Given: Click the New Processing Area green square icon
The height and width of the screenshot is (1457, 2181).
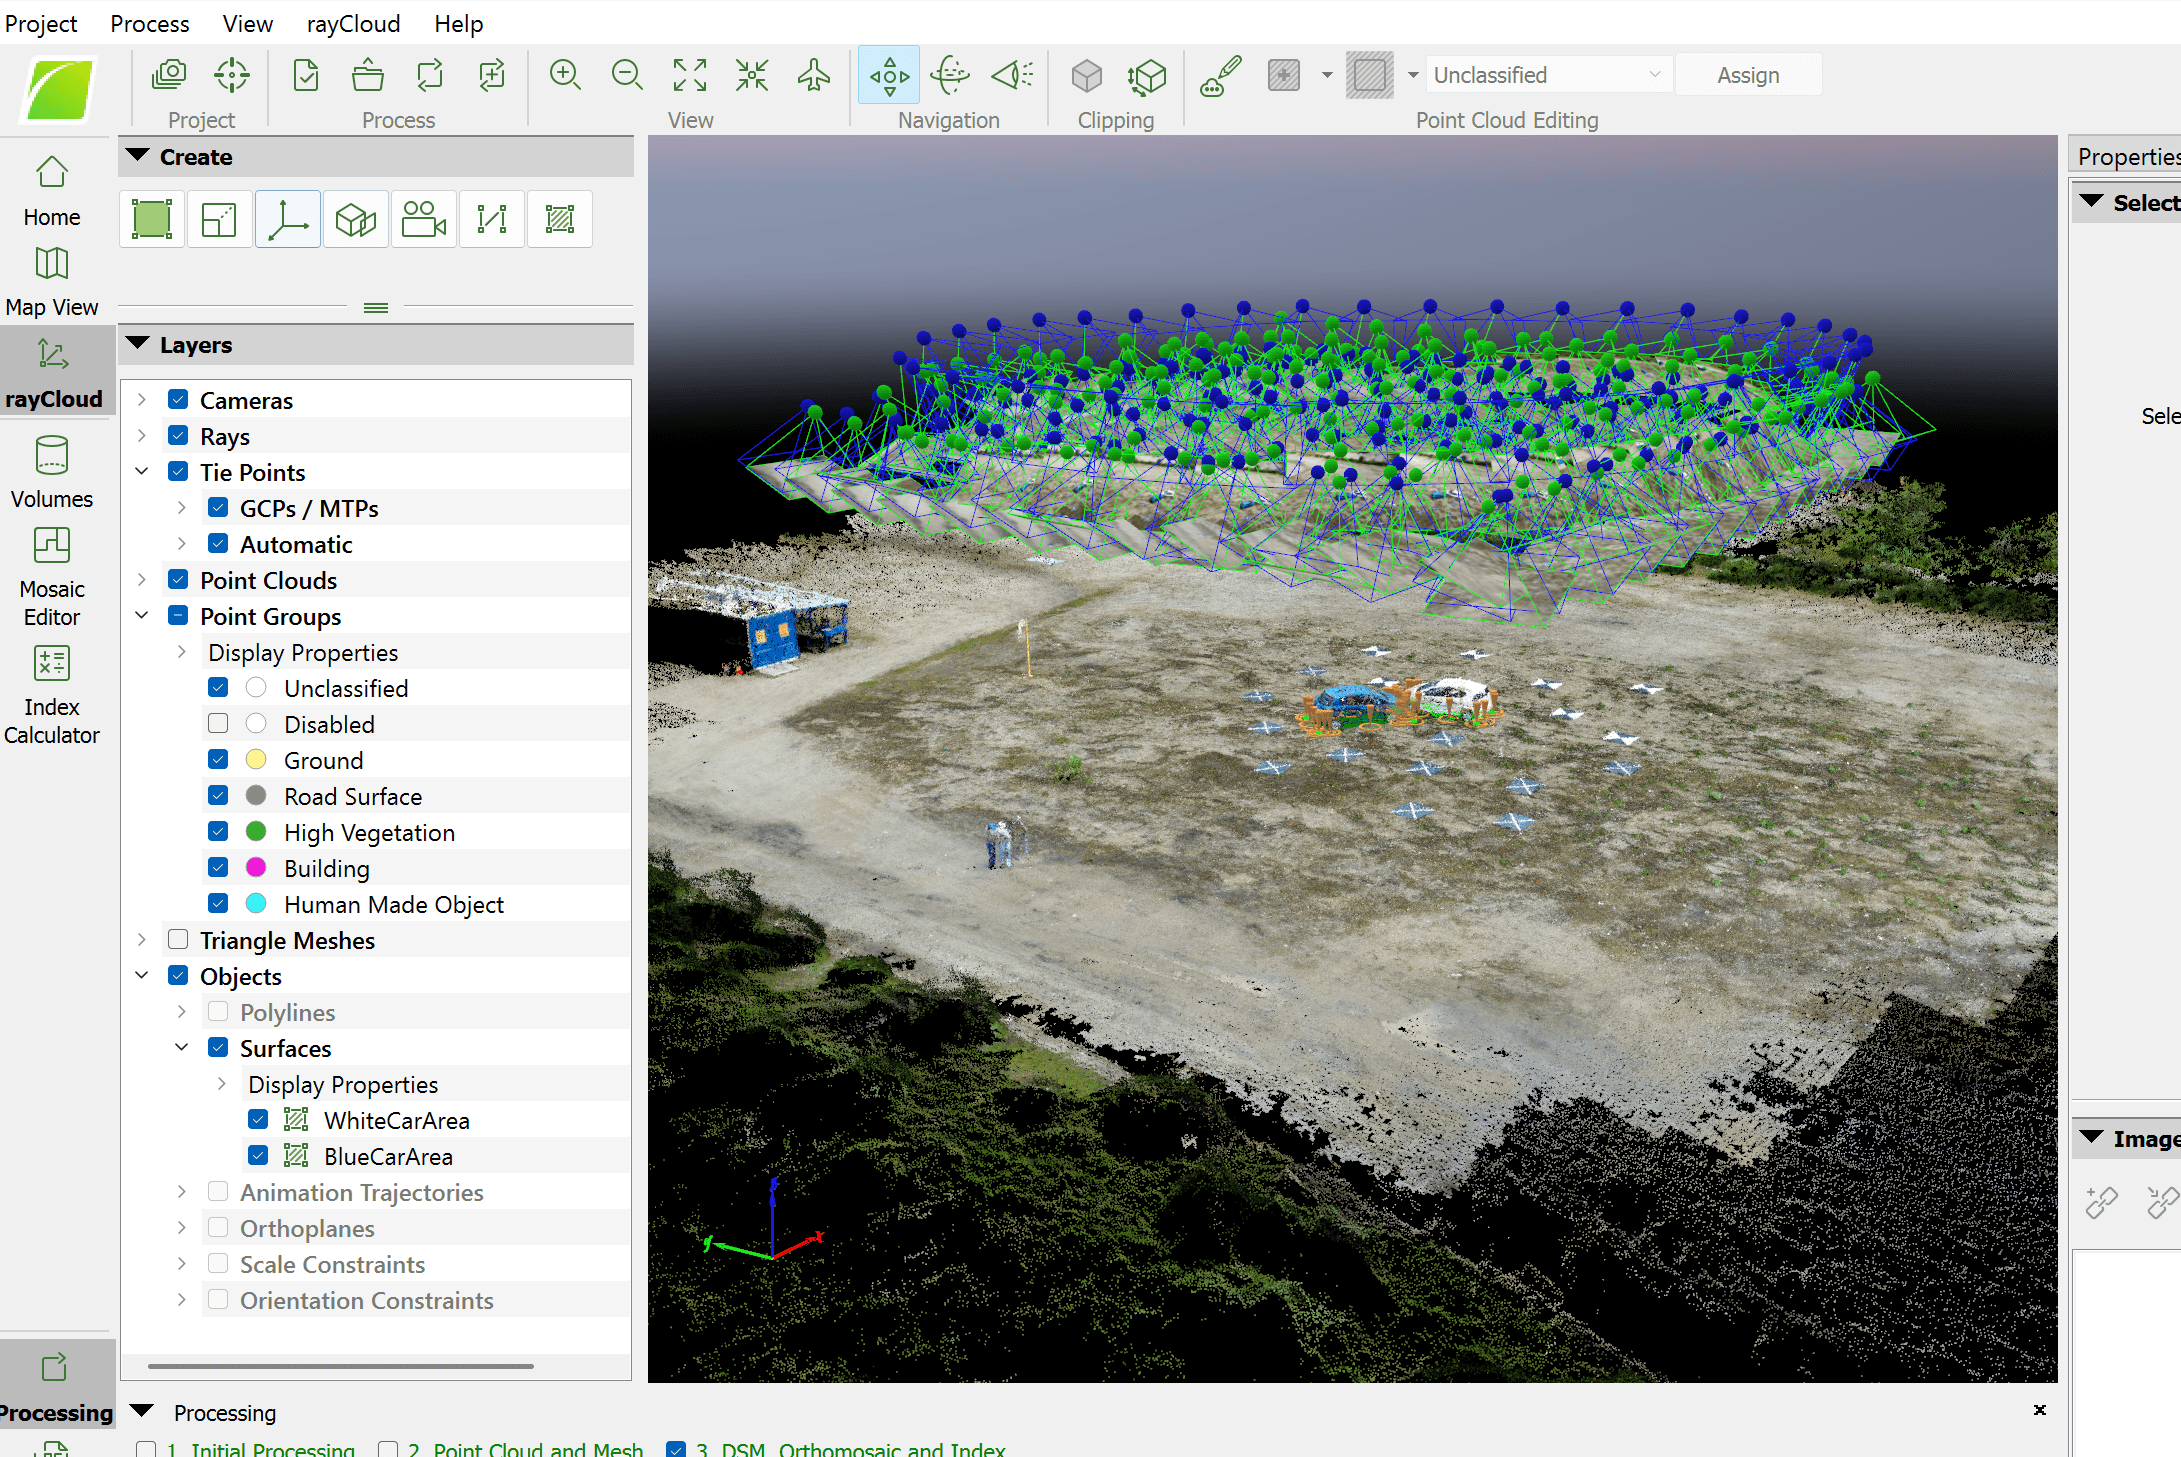Looking at the screenshot, I should point(152,219).
